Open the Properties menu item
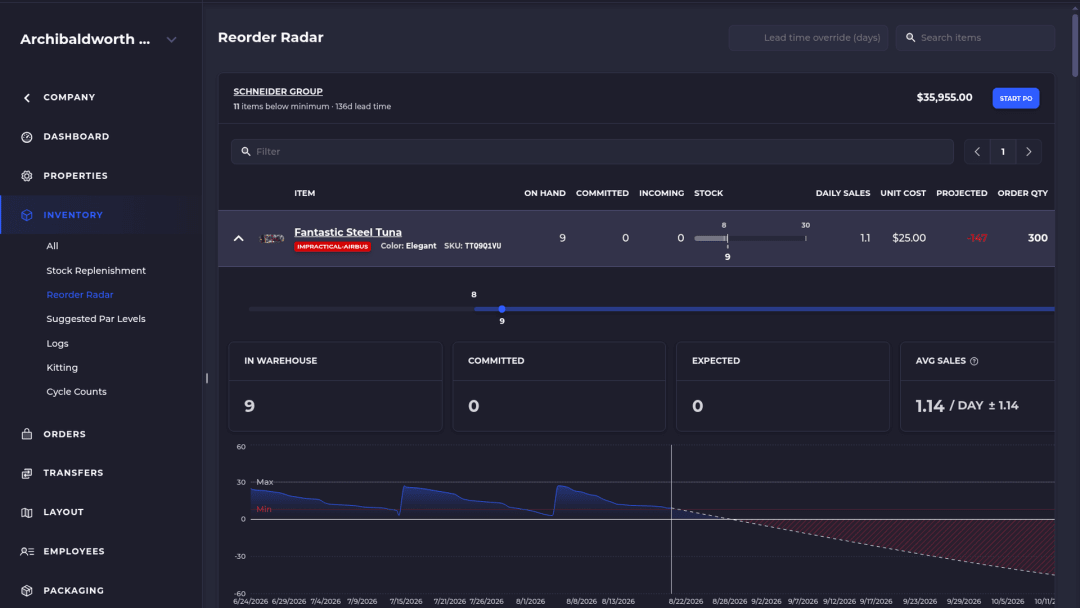This screenshot has height=608, width=1080. [75, 176]
